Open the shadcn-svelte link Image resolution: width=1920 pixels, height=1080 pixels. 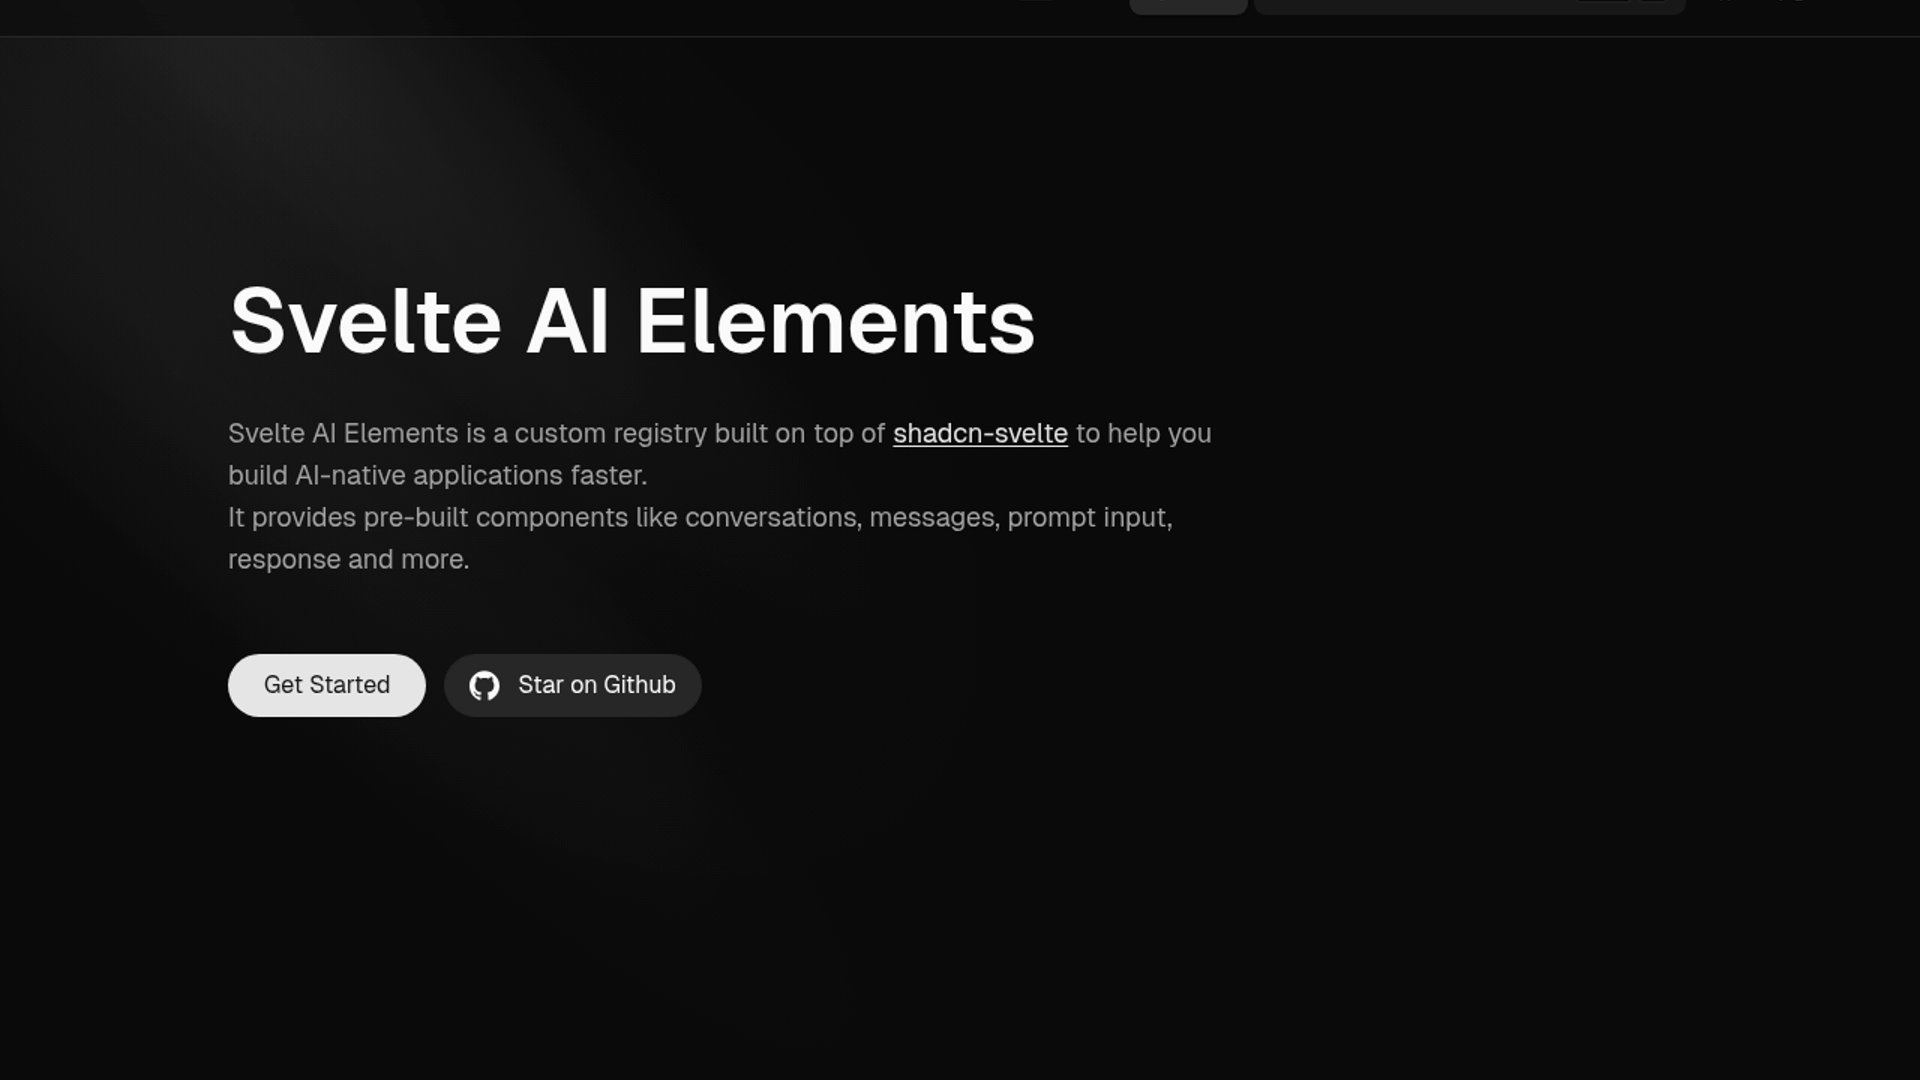point(979,434)
